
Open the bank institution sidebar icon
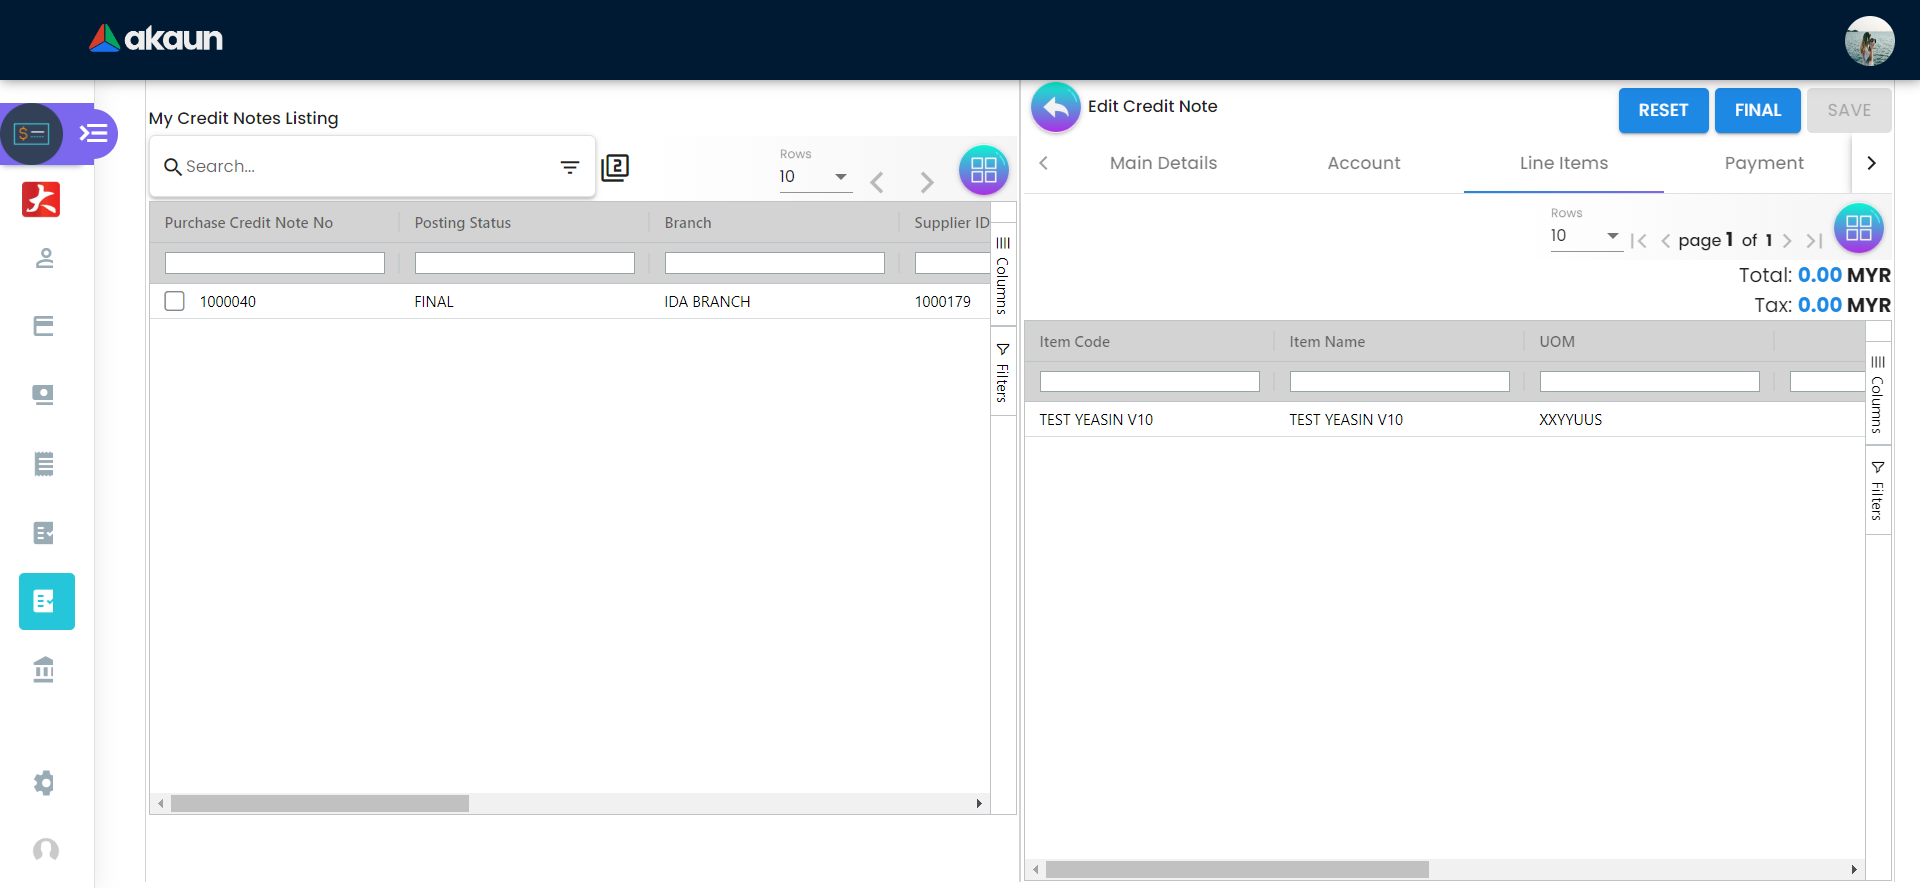tap(44, 669)
